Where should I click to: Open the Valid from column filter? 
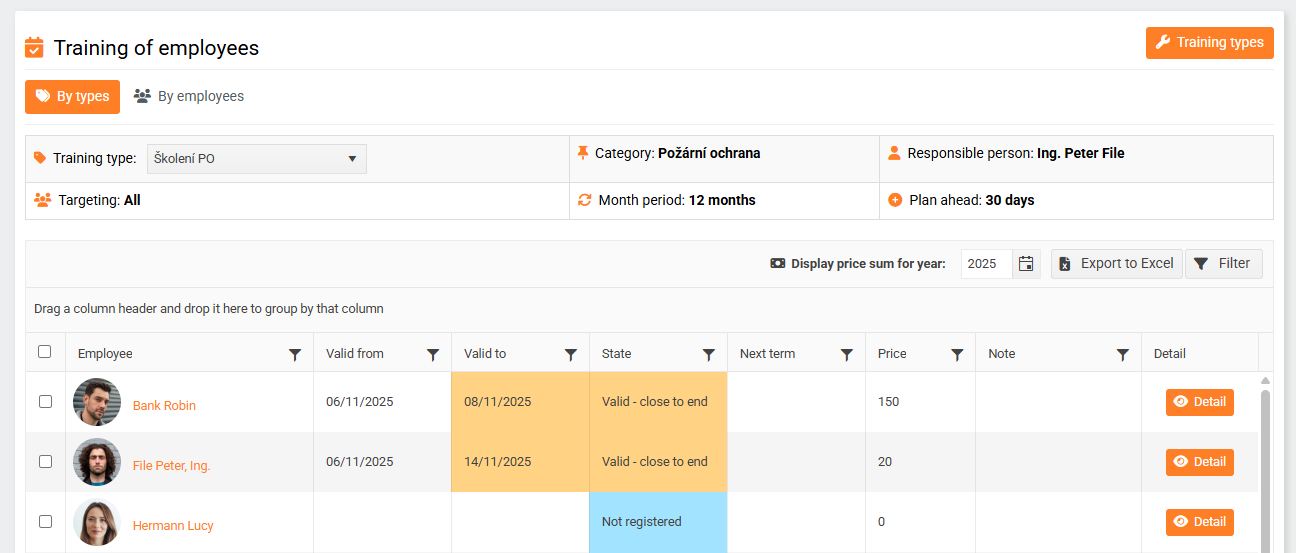[x=433, y=354]
